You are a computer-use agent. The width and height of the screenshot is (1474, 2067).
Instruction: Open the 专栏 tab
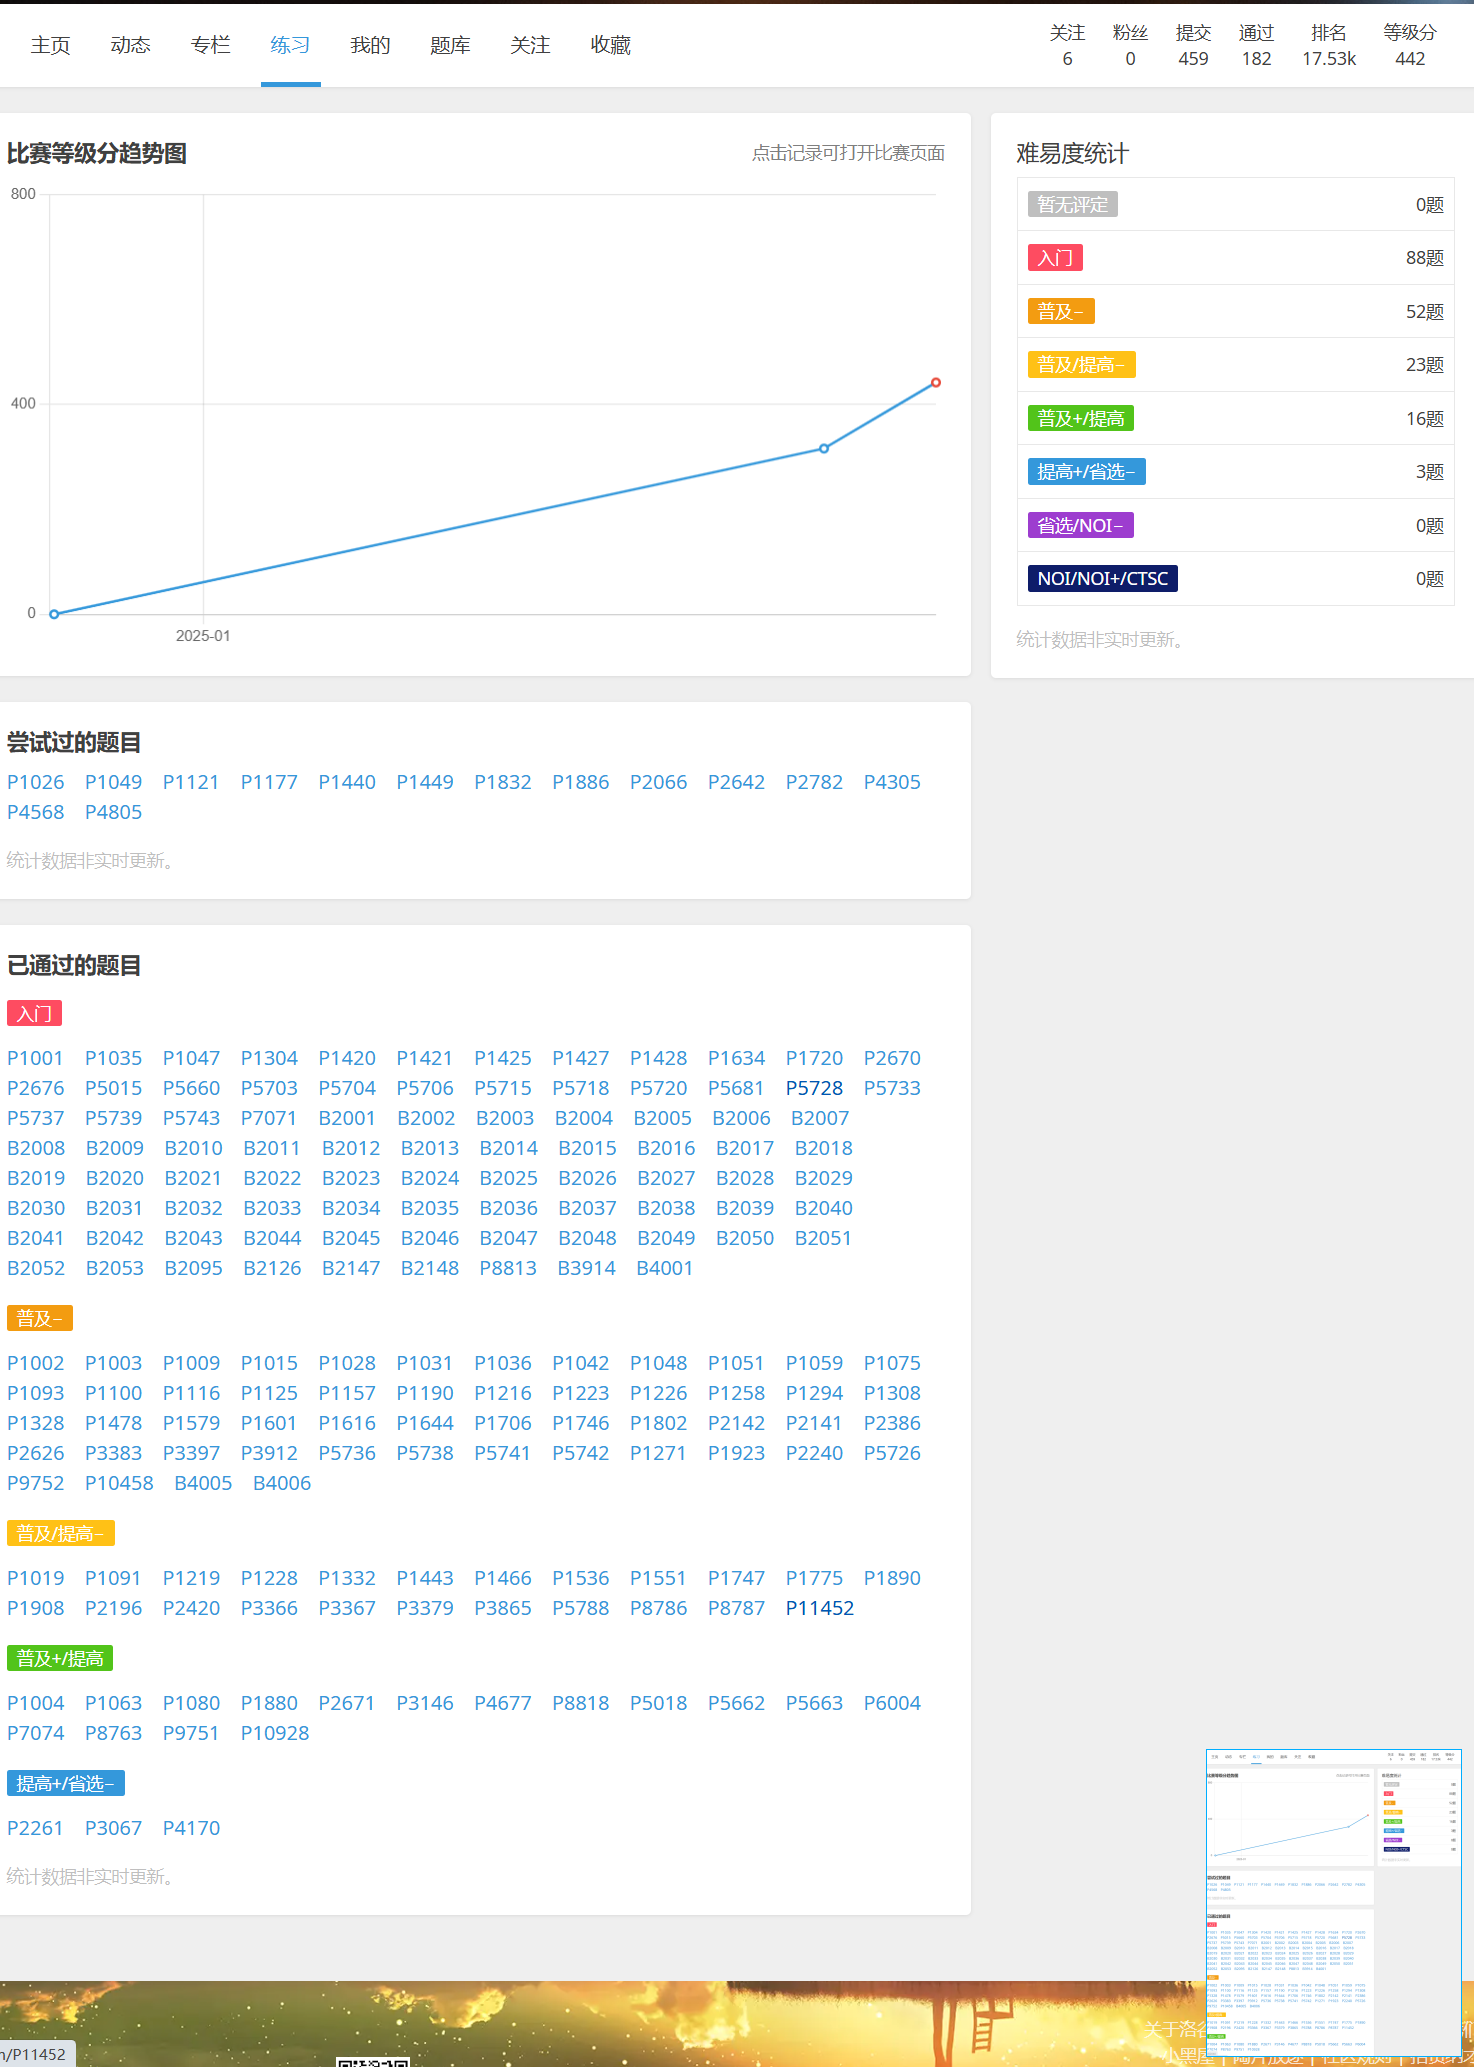(x=210, y=45)
